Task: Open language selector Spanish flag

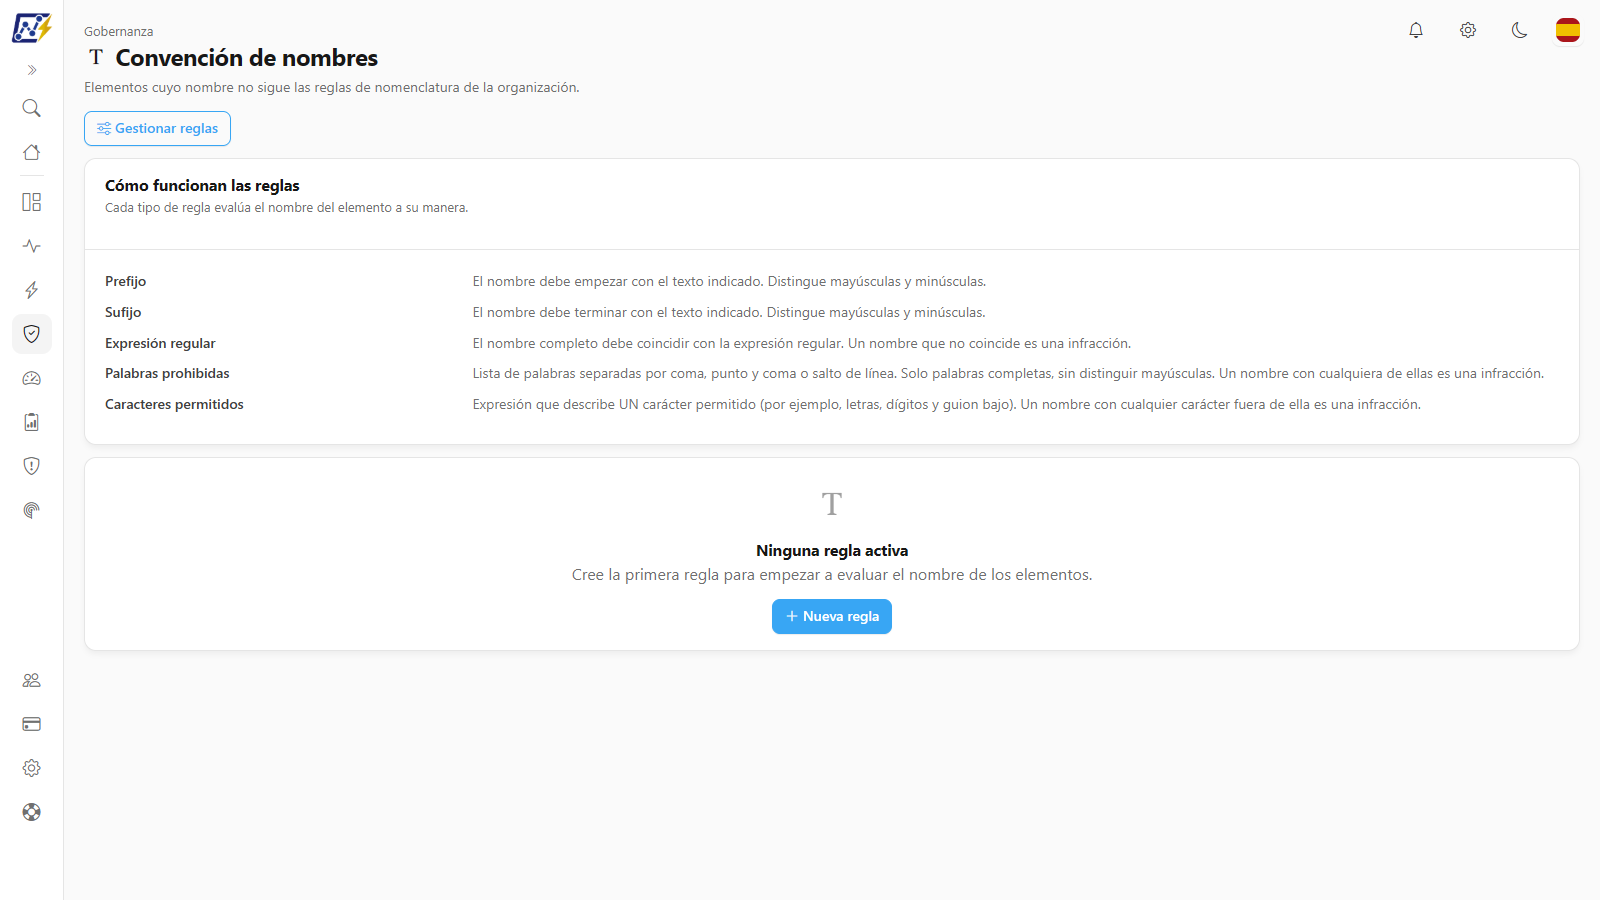Action: tap(1568, 30)
